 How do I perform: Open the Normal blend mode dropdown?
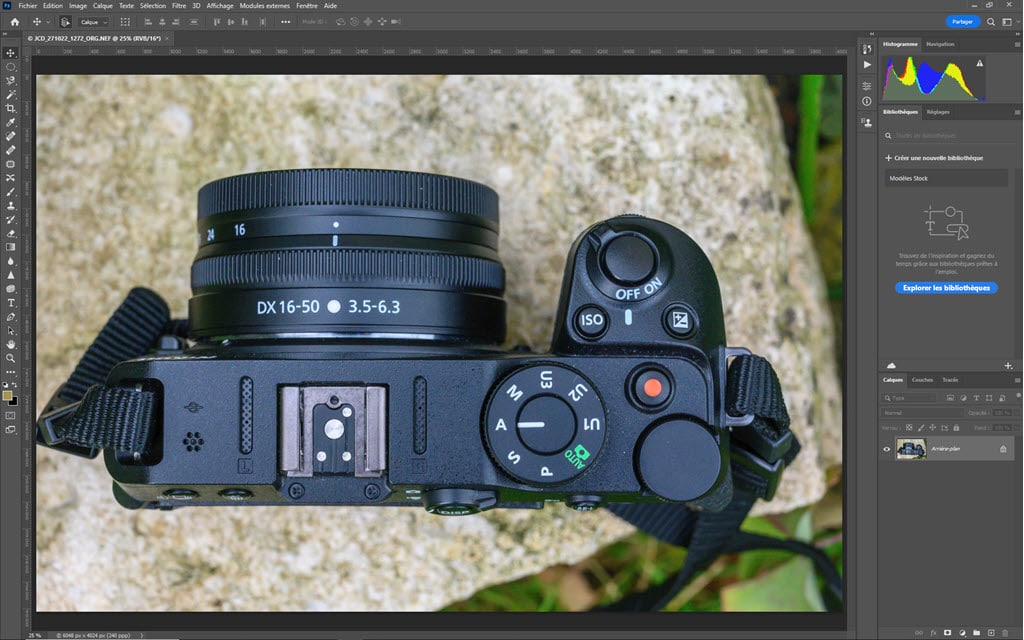pos(921,413)
